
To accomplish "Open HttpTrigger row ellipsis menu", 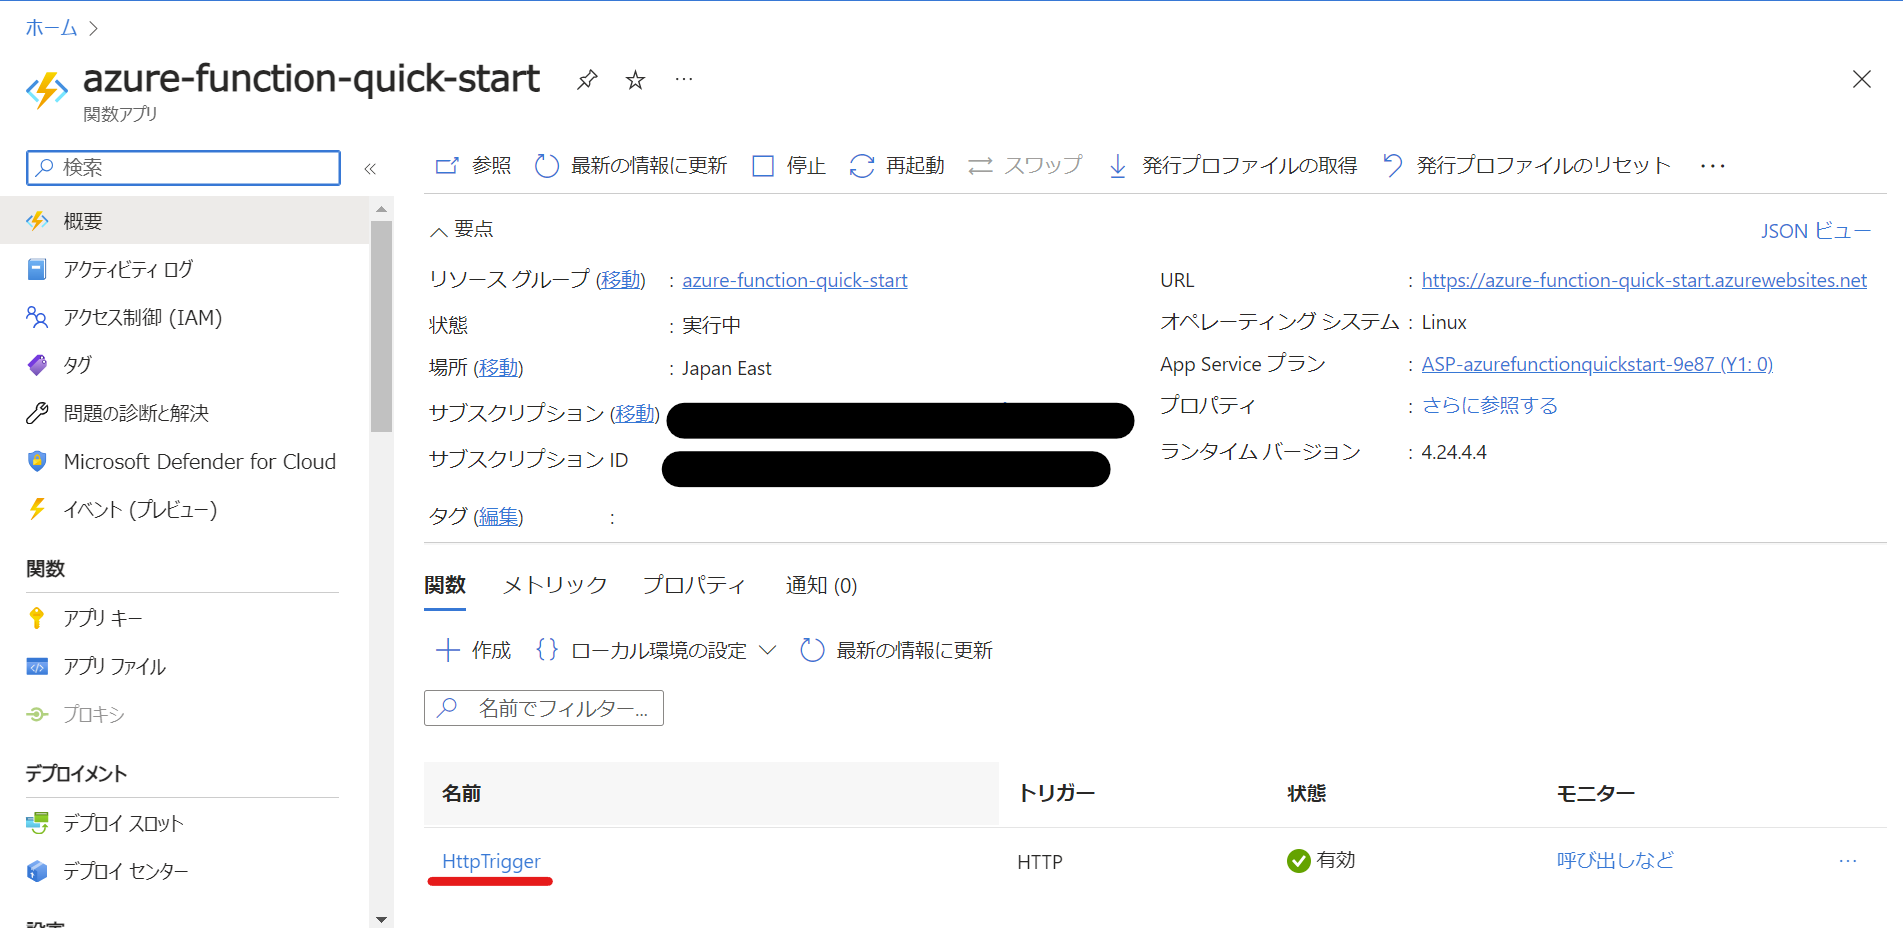I will pos(1847,861).
